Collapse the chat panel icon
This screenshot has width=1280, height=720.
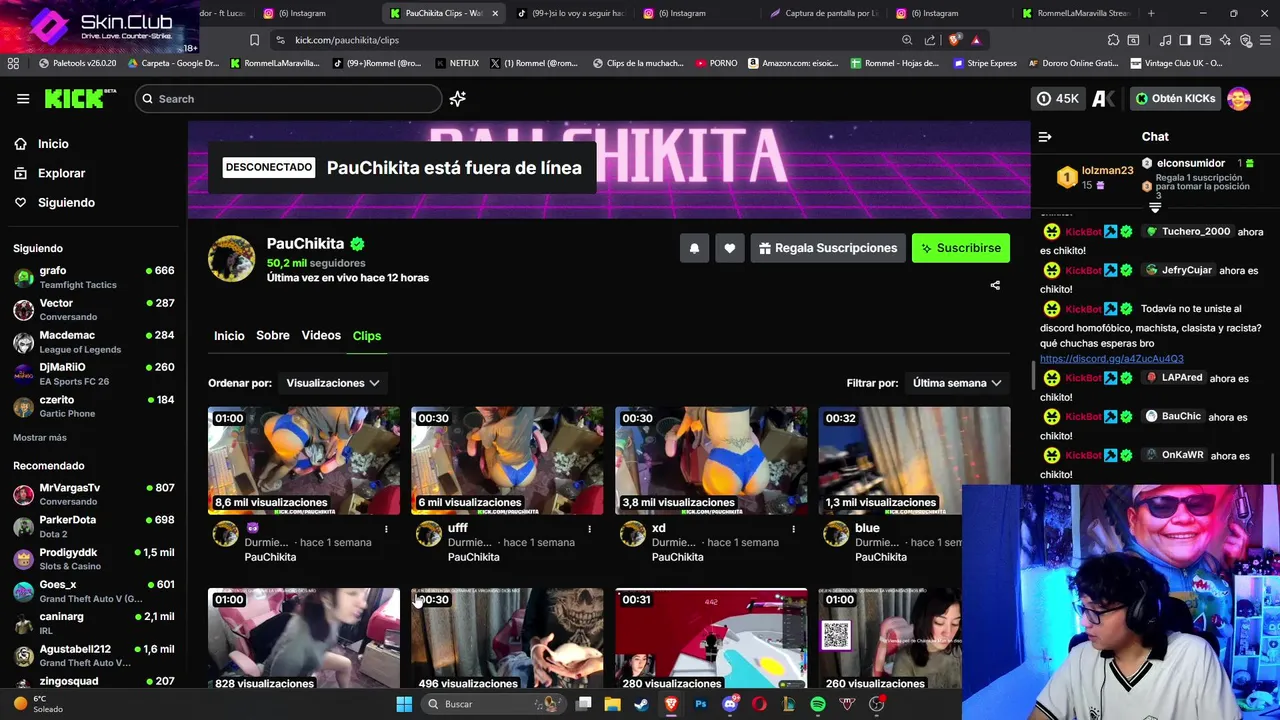(x=1045, y=137)
